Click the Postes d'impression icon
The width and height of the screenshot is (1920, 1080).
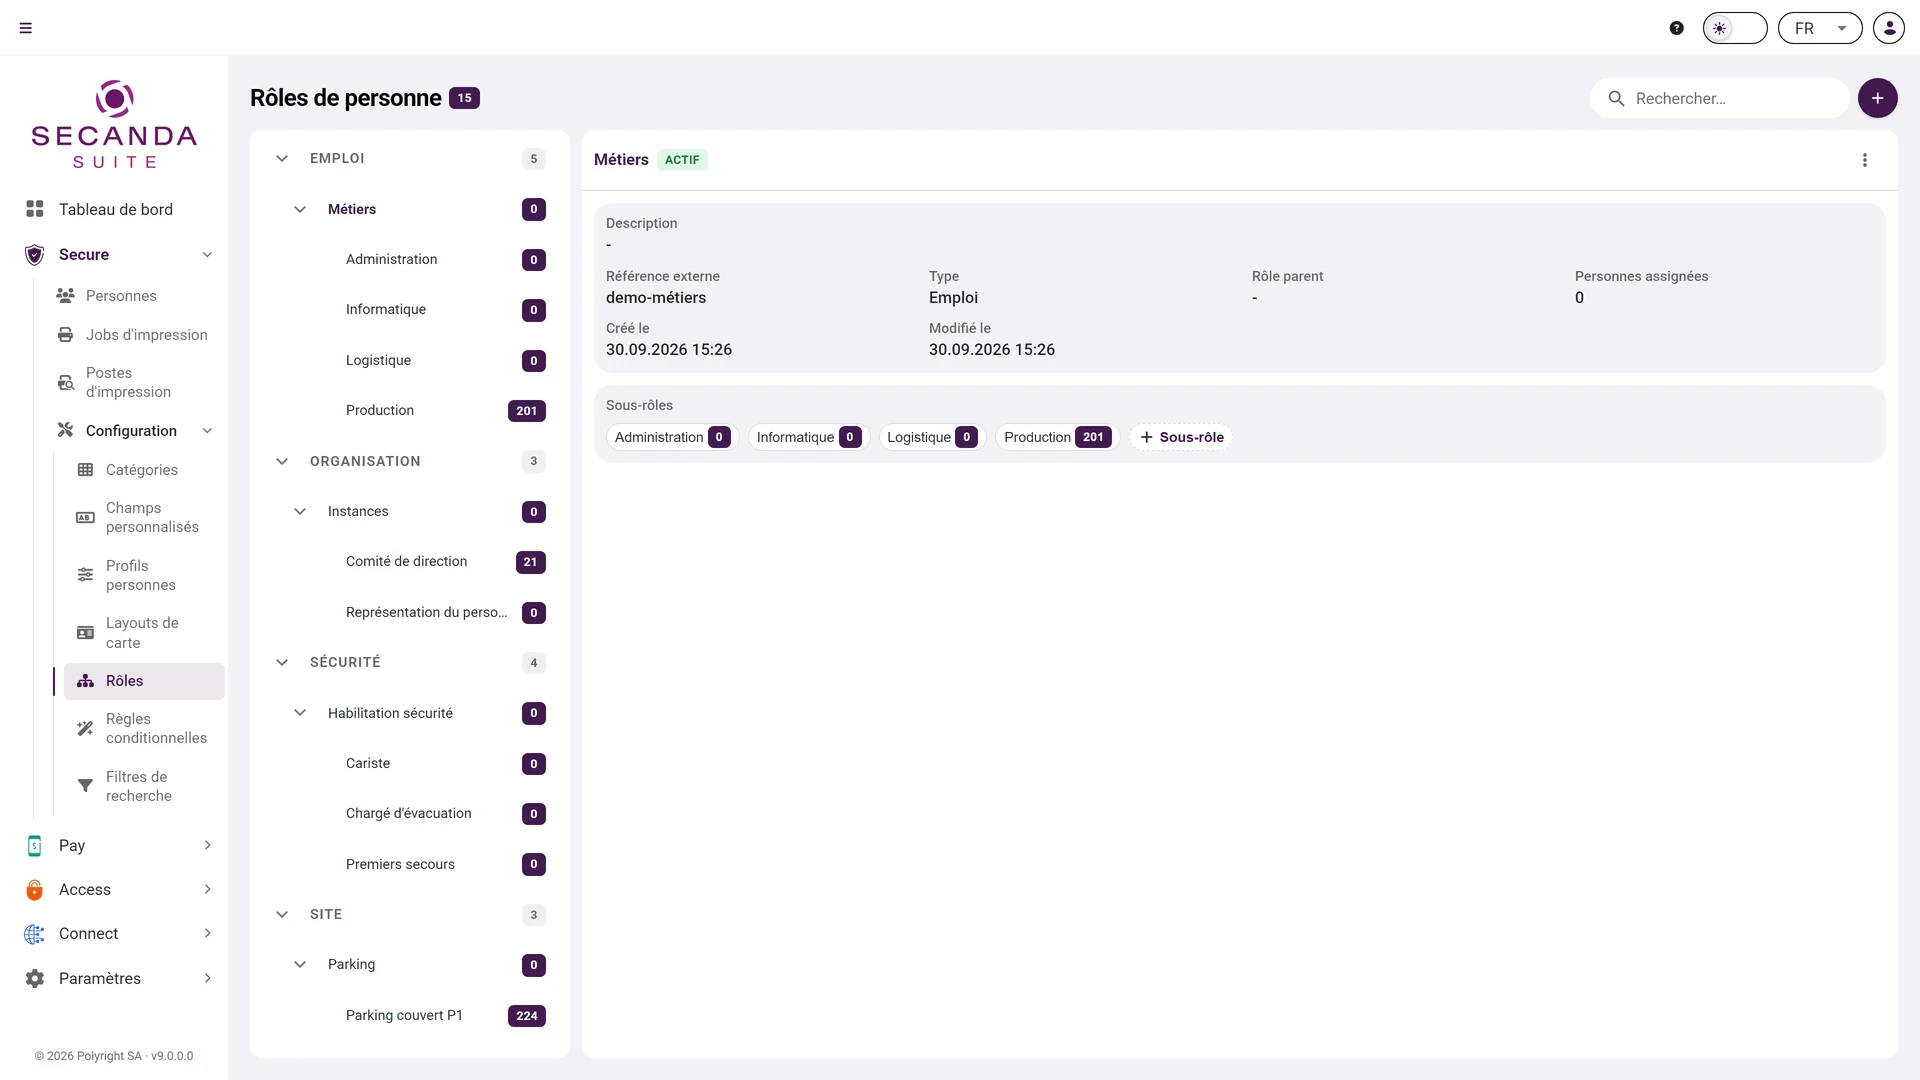click(x=66, y=382)
